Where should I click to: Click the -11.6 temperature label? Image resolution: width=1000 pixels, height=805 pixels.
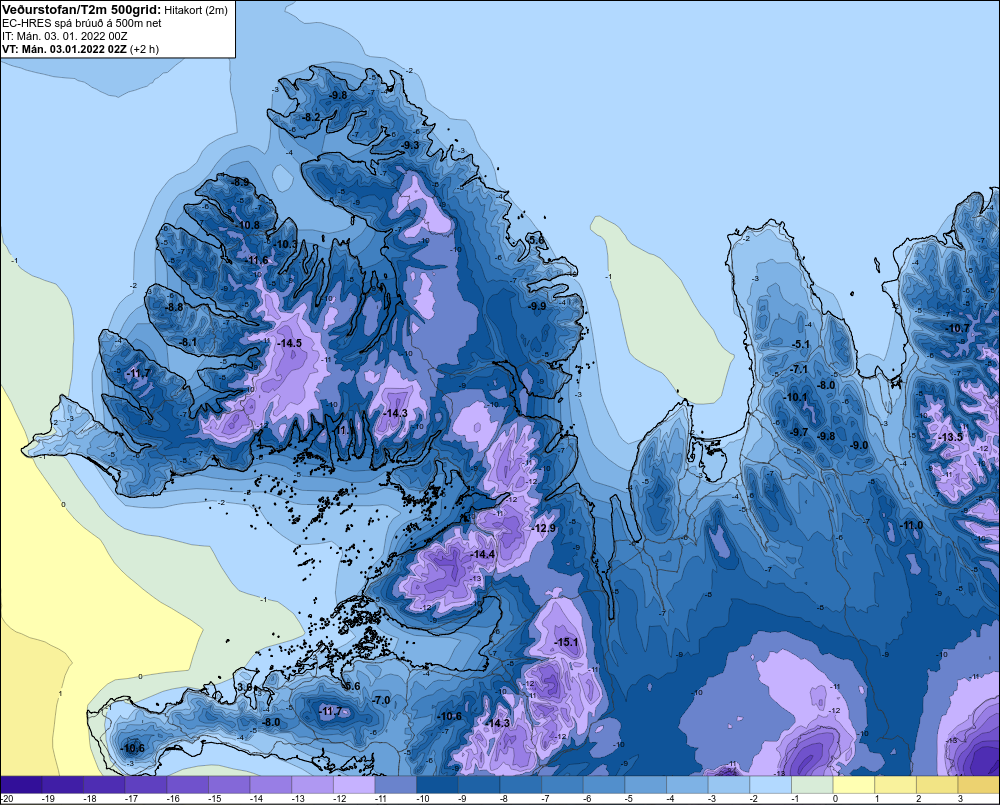pyautogui.click(x=257, y=260)
